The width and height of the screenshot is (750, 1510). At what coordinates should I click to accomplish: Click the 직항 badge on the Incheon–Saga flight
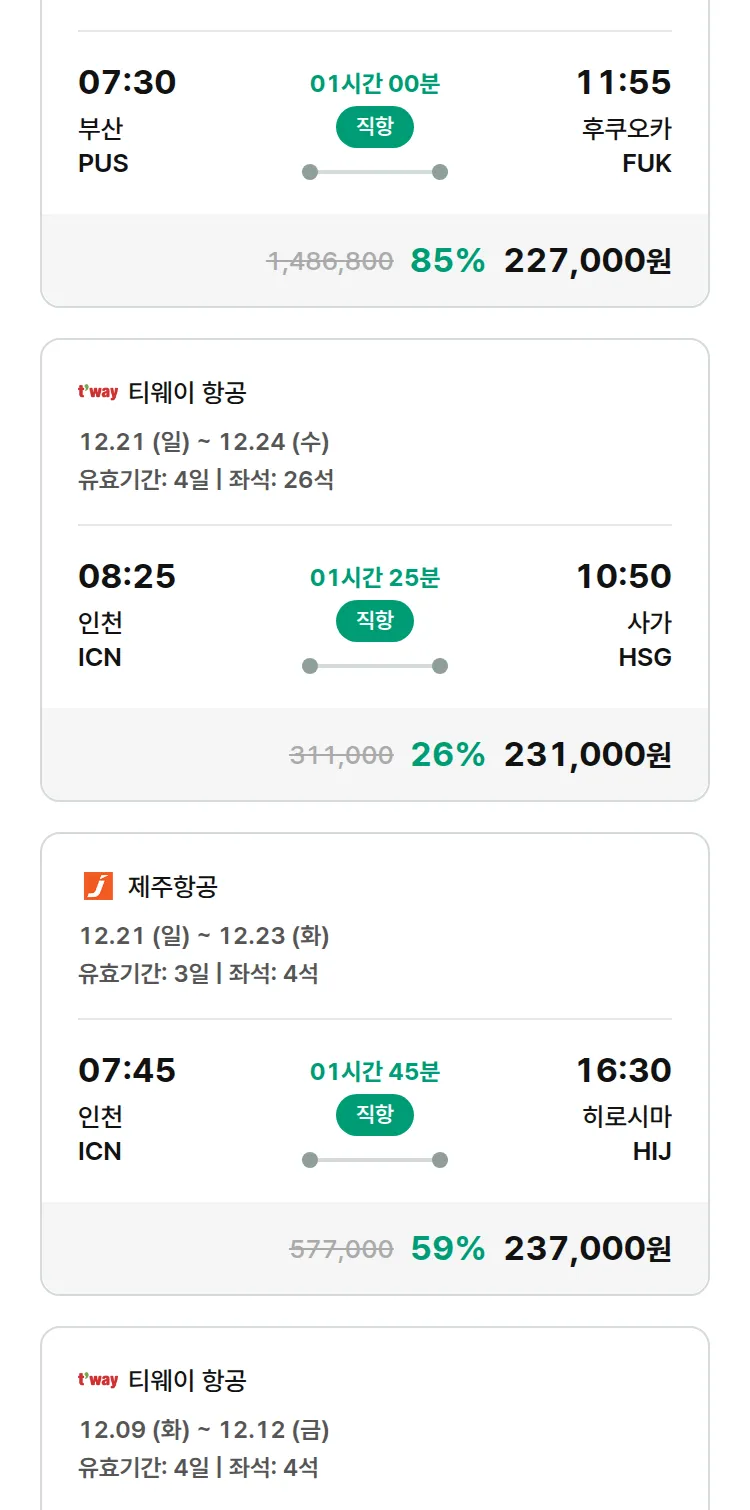pyautogui.click(x=375, y=621)
